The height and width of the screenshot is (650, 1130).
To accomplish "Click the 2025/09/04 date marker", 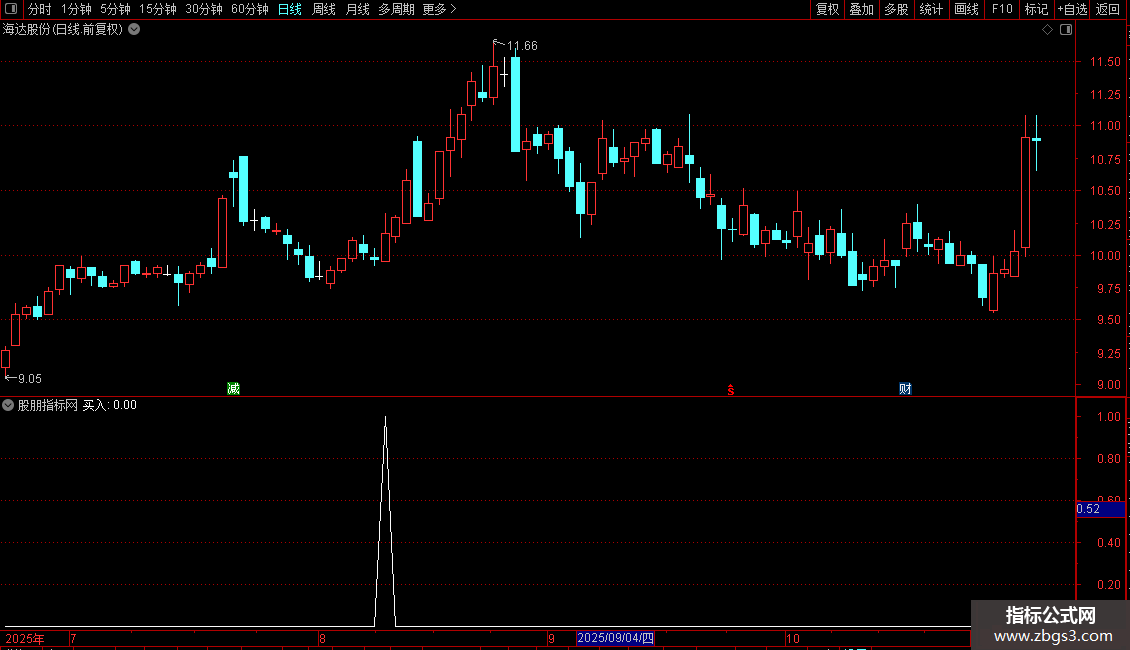I will click(615, 638).
